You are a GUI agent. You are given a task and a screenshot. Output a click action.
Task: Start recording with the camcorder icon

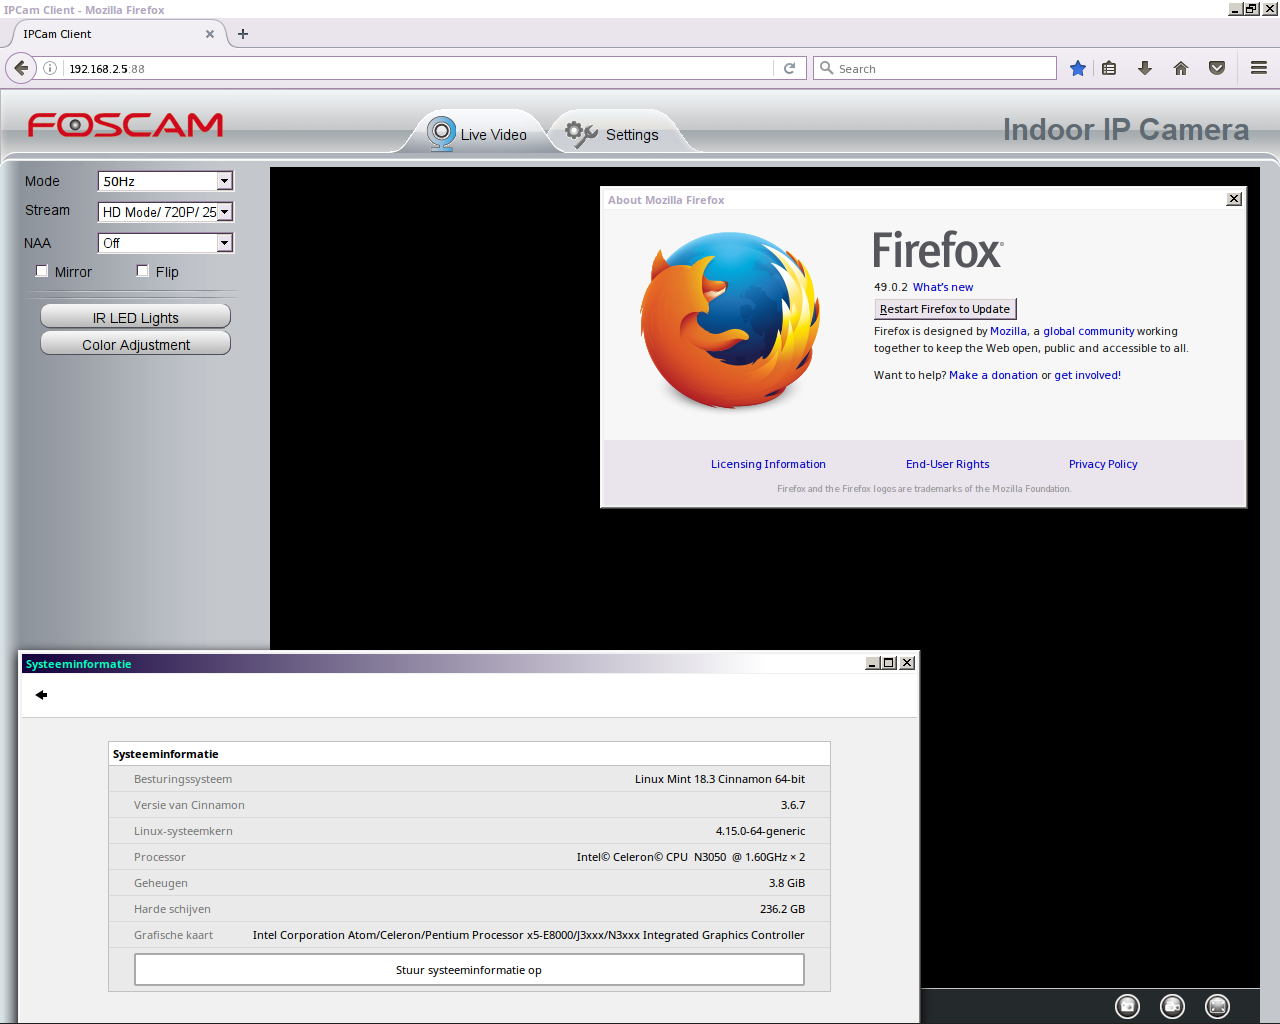click(x=1172, y=1006)
